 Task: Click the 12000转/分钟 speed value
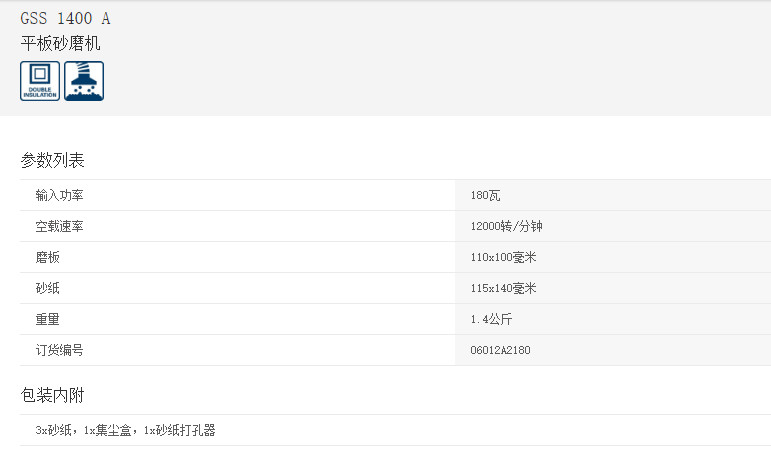click(506, 227)
